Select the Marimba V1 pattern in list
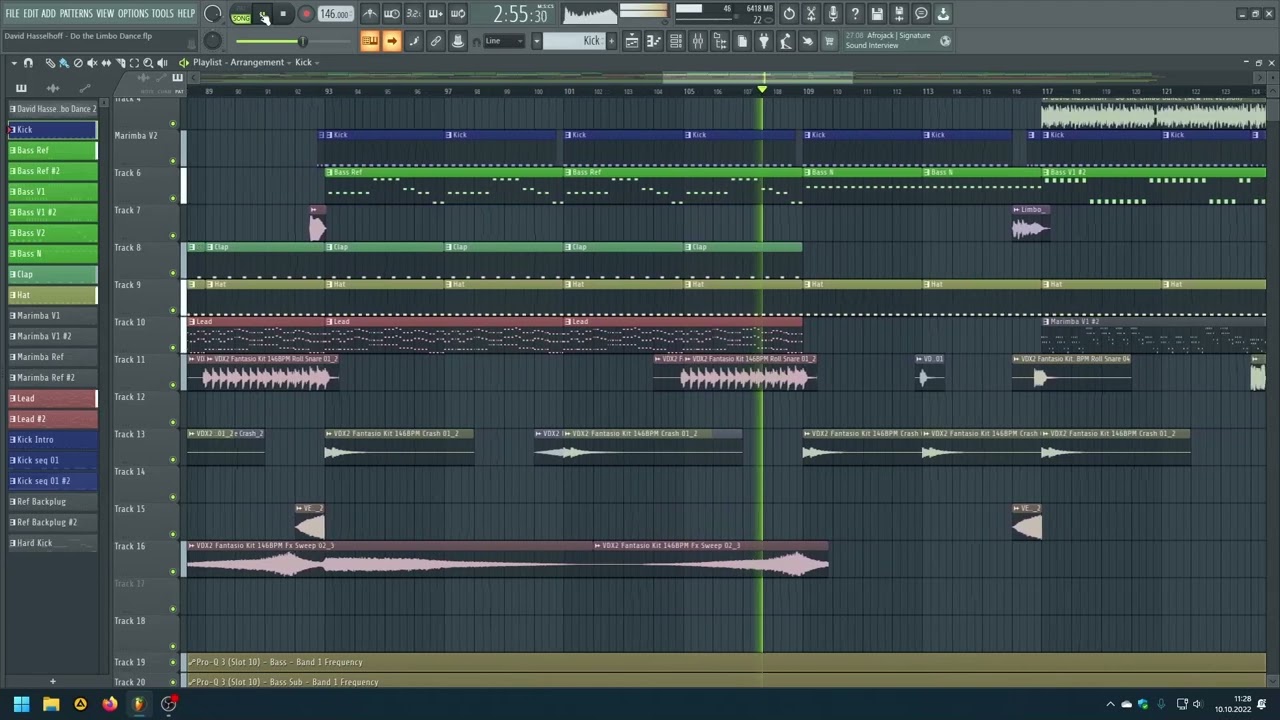The height and width of the screenshot is (720, 1280). click(x=53, y=315)
